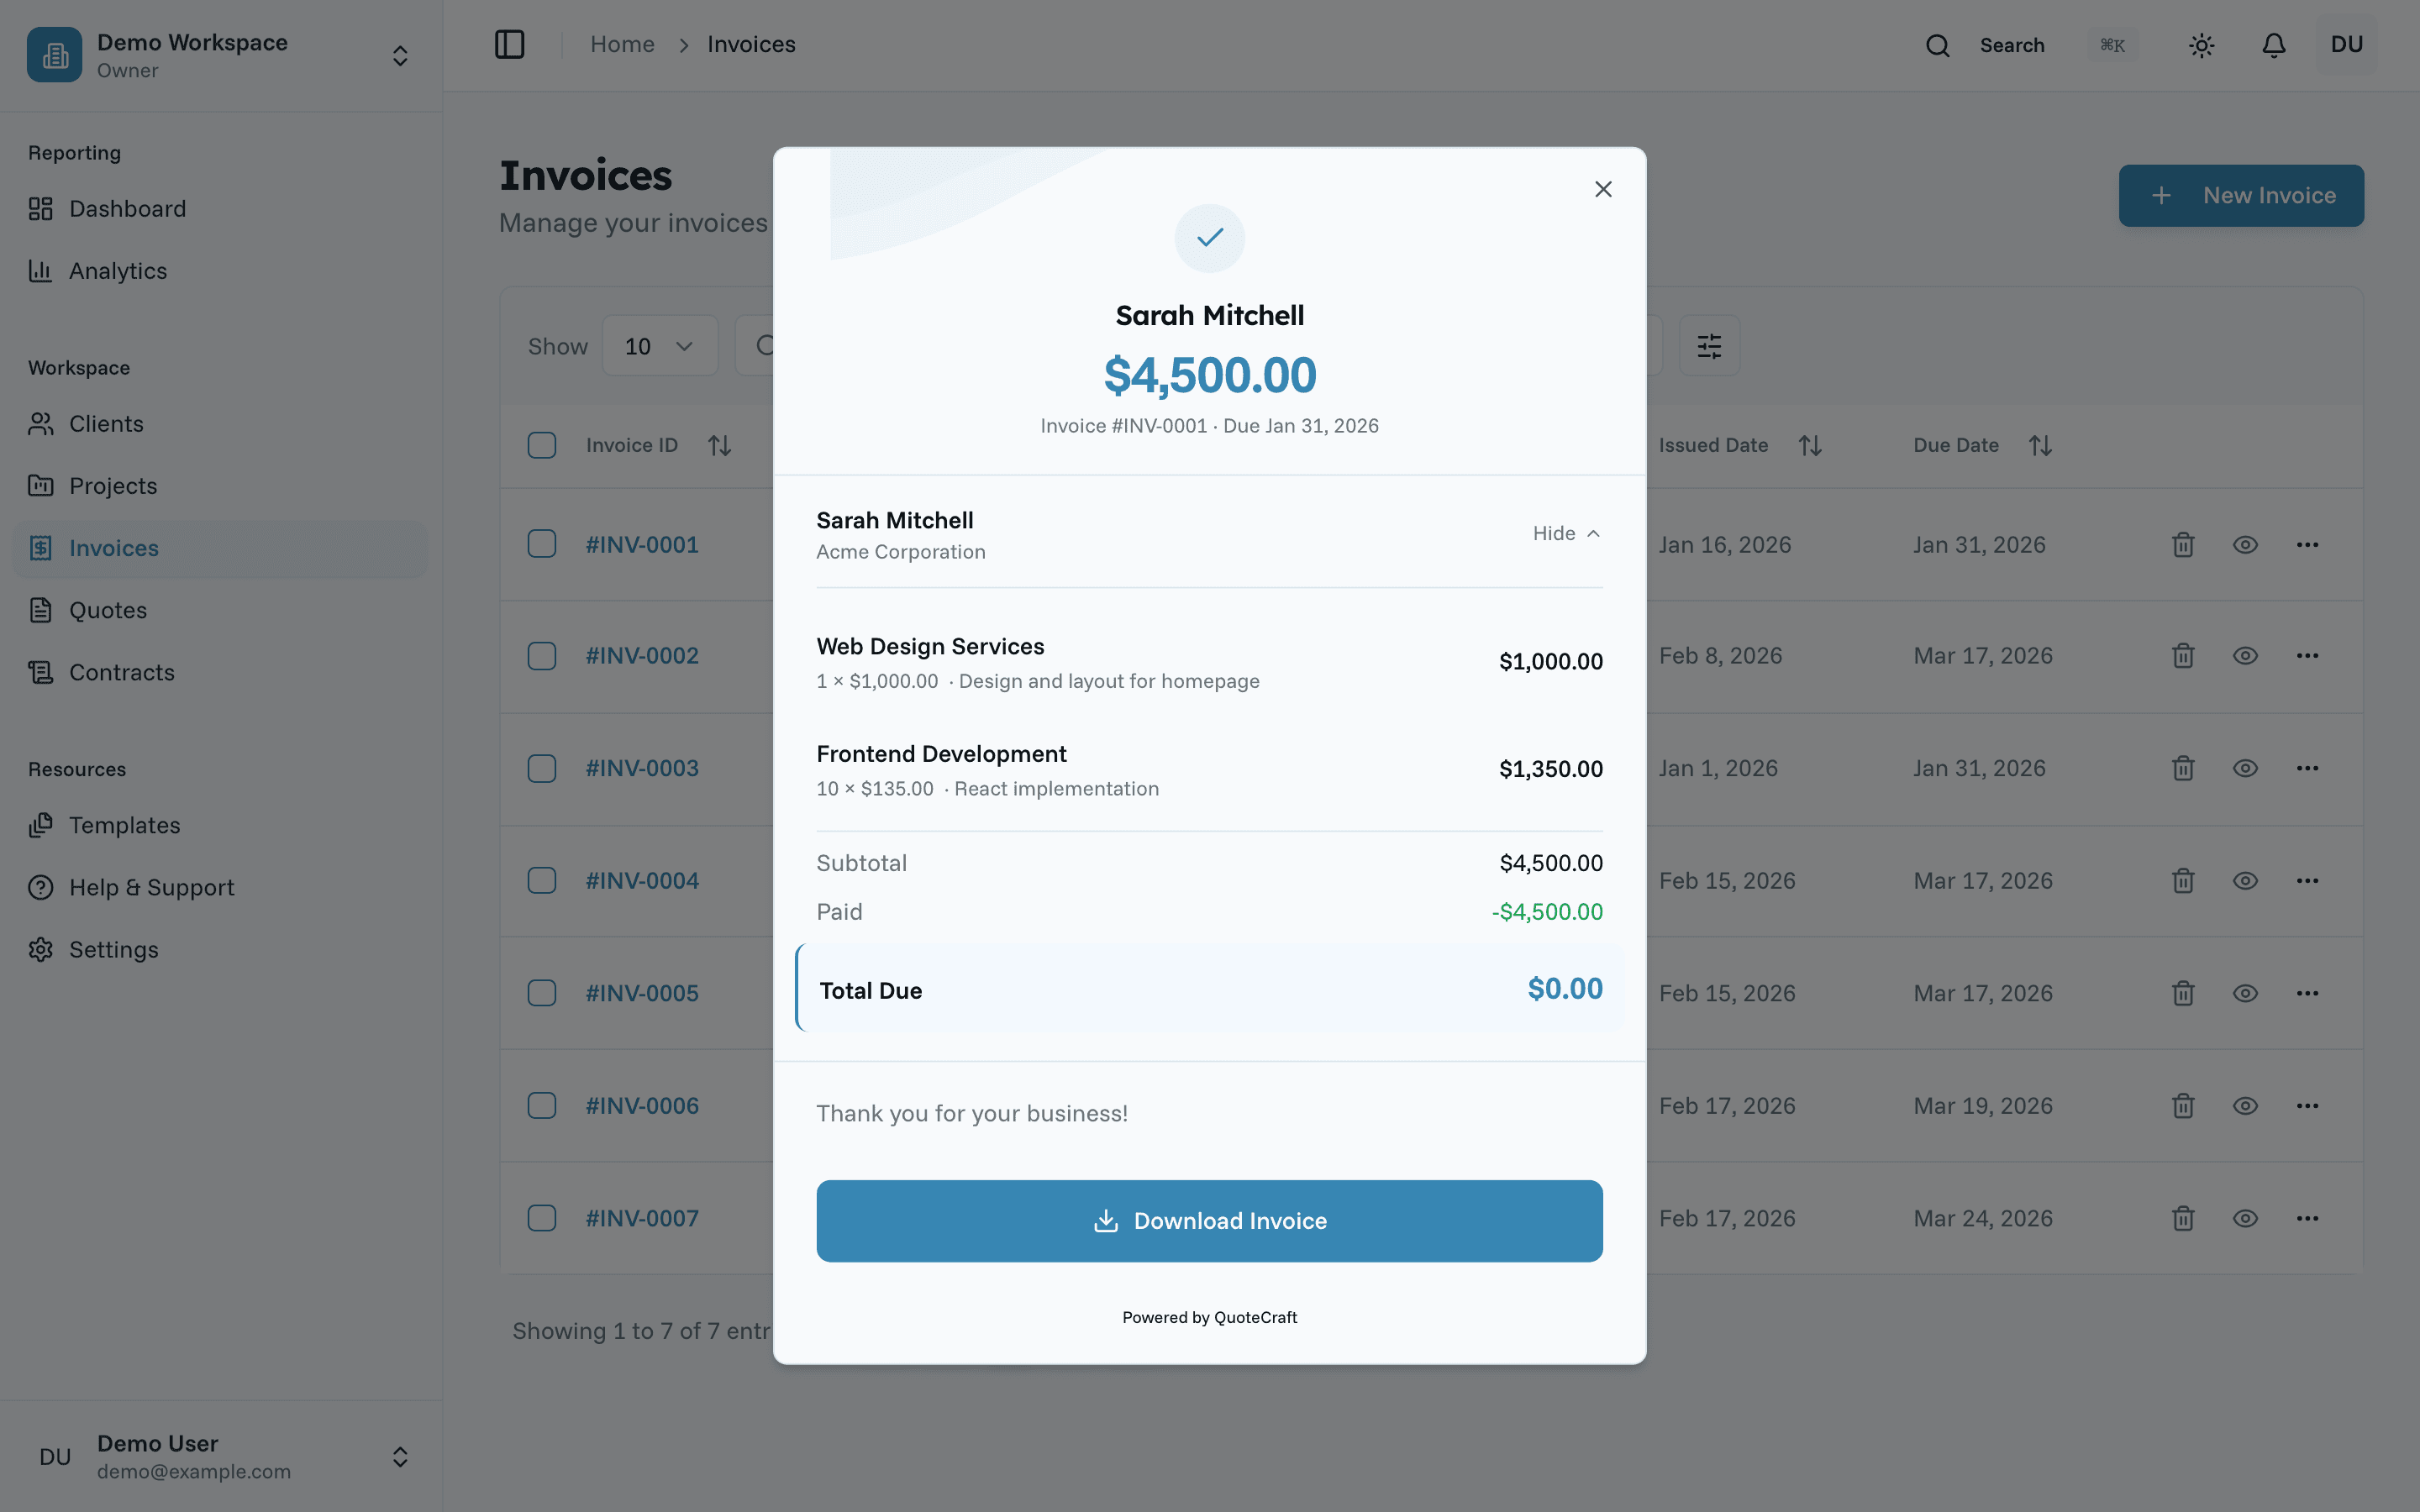Check the checkbox for invoice #INV-0005

[542, 992]
